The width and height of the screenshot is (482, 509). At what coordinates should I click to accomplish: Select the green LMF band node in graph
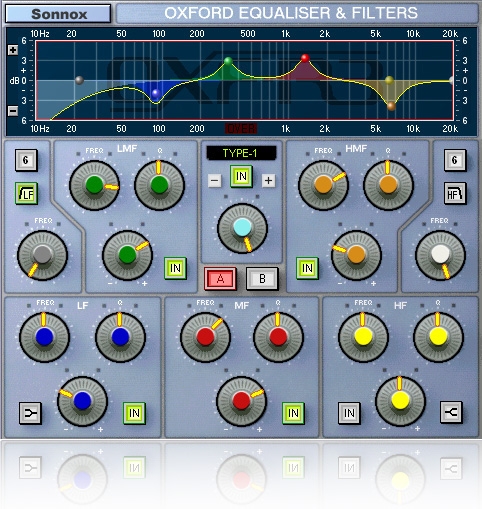tap(228, 61)
